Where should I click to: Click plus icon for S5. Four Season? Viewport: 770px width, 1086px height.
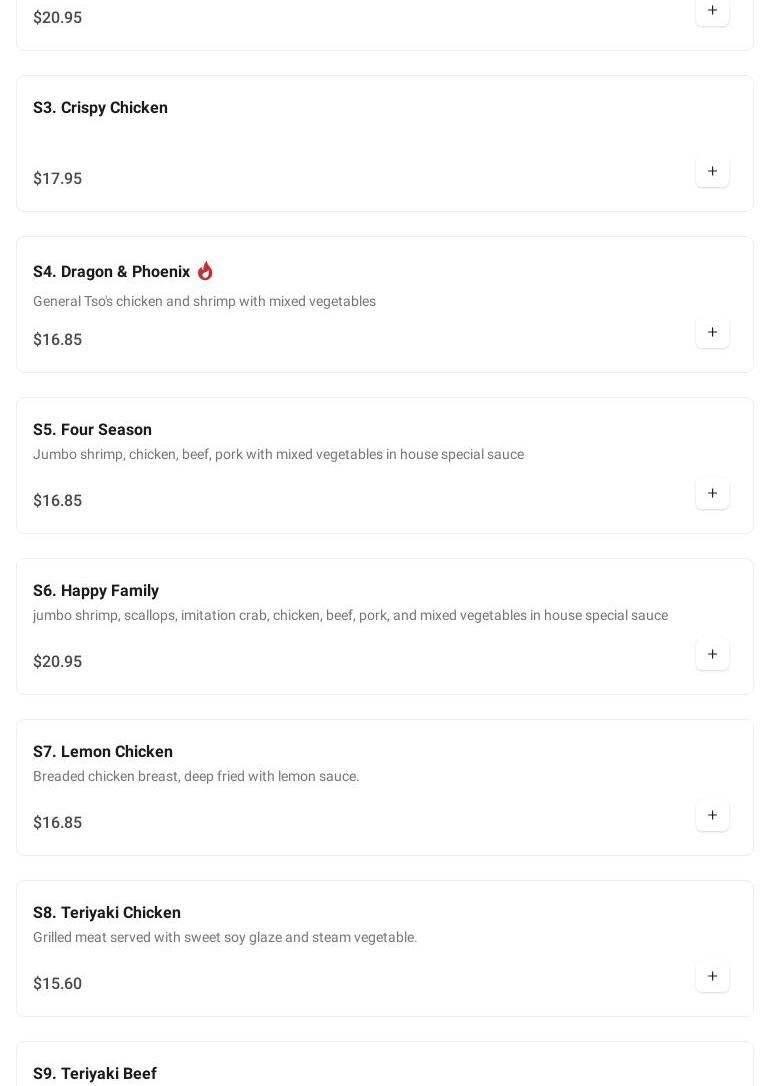(712, 493)
